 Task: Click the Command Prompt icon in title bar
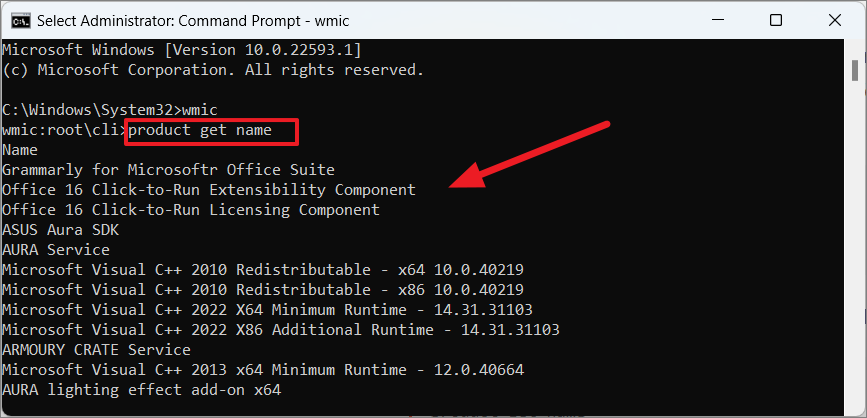pos(17,19)
